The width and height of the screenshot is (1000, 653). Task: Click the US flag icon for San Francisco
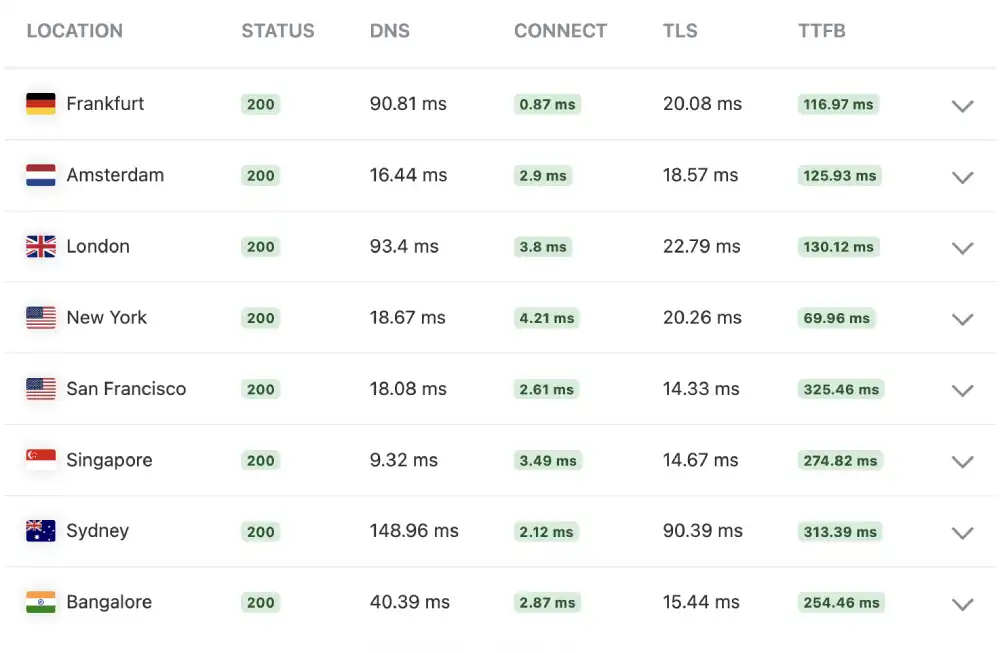(x=40, y=389)
